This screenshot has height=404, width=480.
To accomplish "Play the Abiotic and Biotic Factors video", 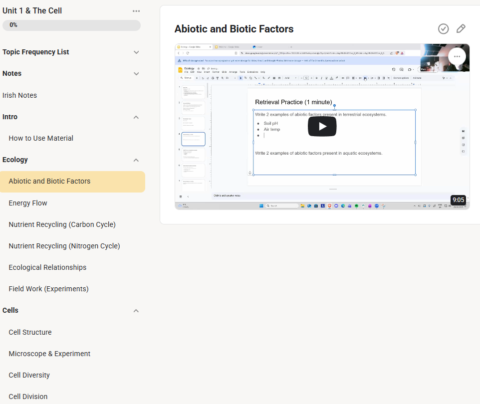I will pyautogui.click(x=322, y=126).
